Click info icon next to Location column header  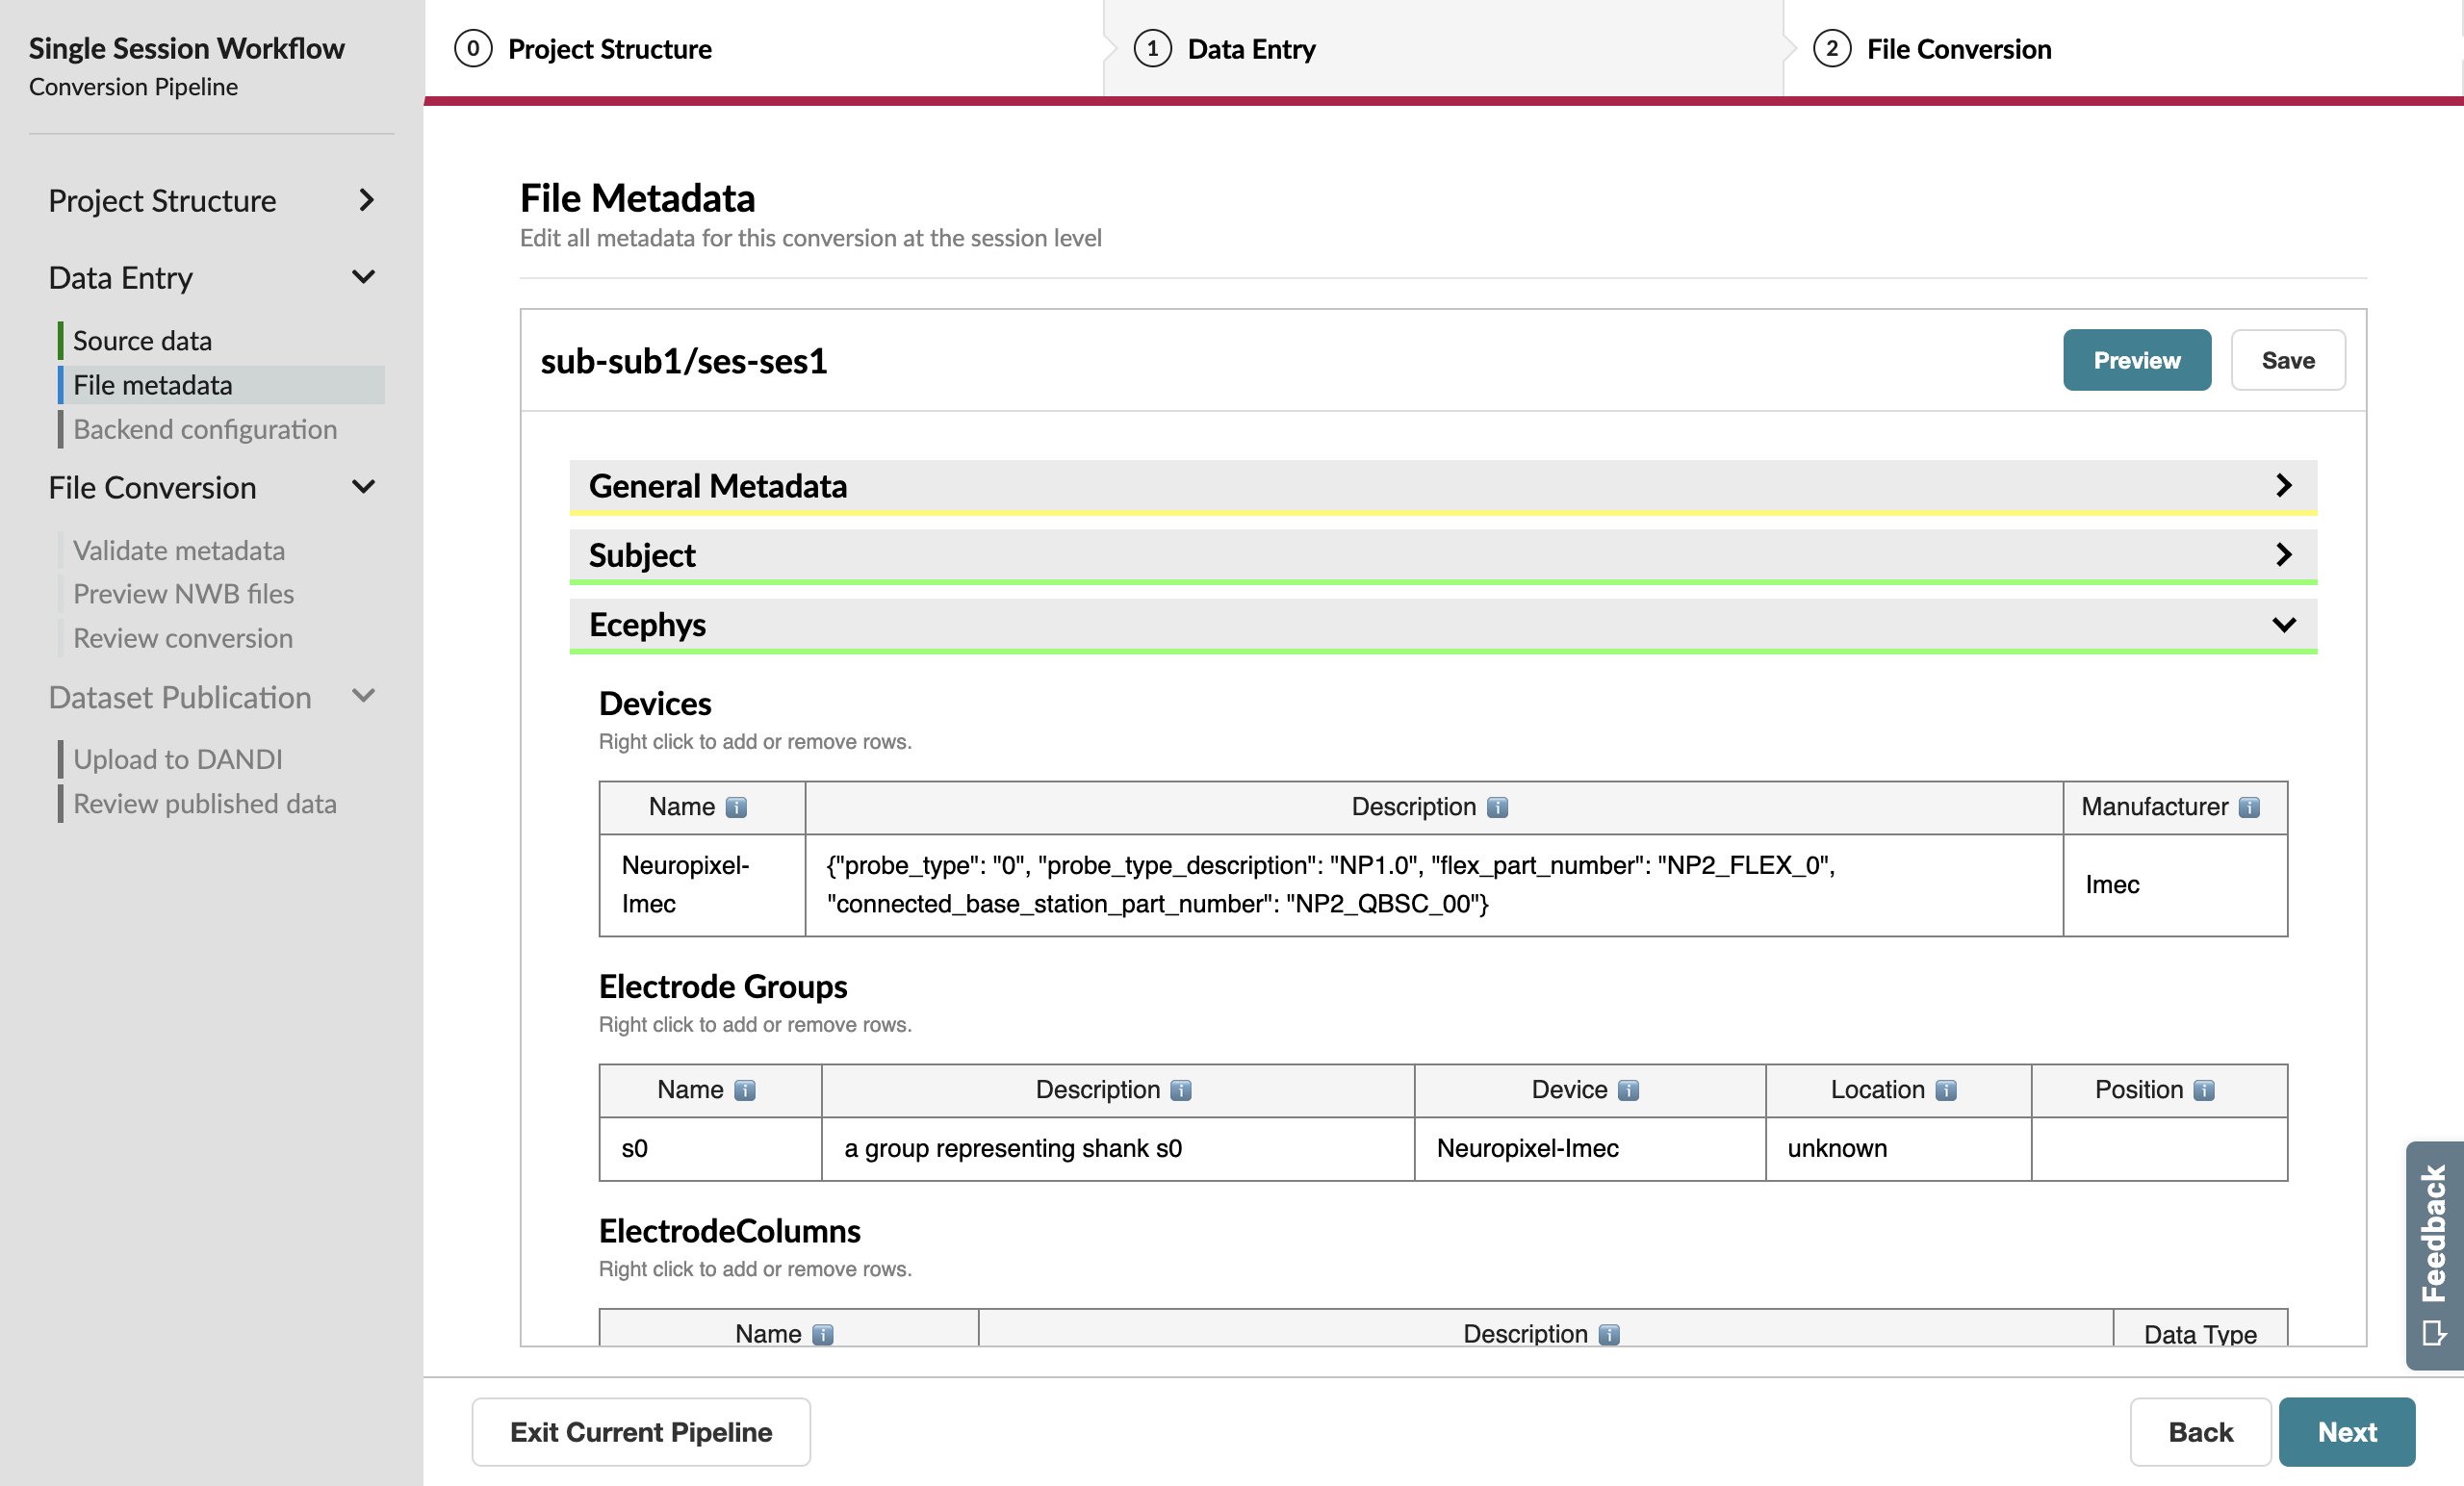(x=1946, y=1090)
